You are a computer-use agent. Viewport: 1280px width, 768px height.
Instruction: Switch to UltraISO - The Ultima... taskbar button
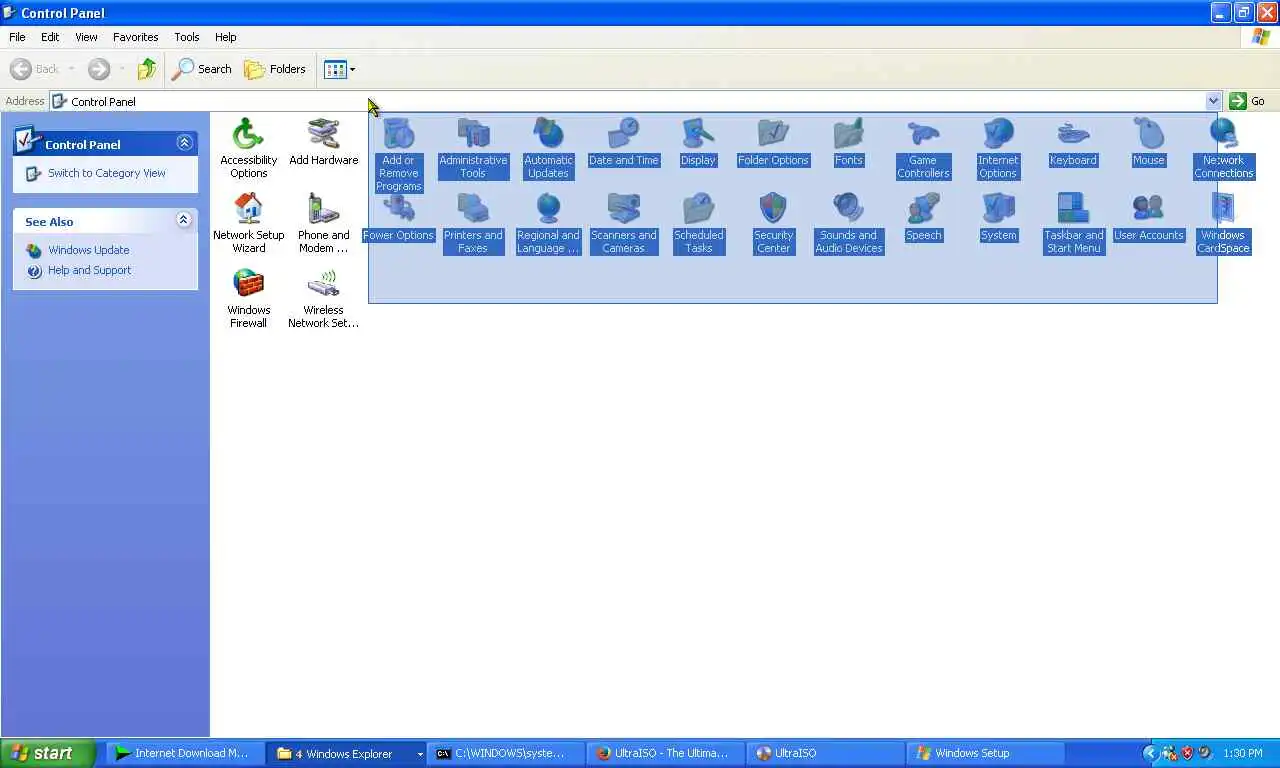(666, 753)
